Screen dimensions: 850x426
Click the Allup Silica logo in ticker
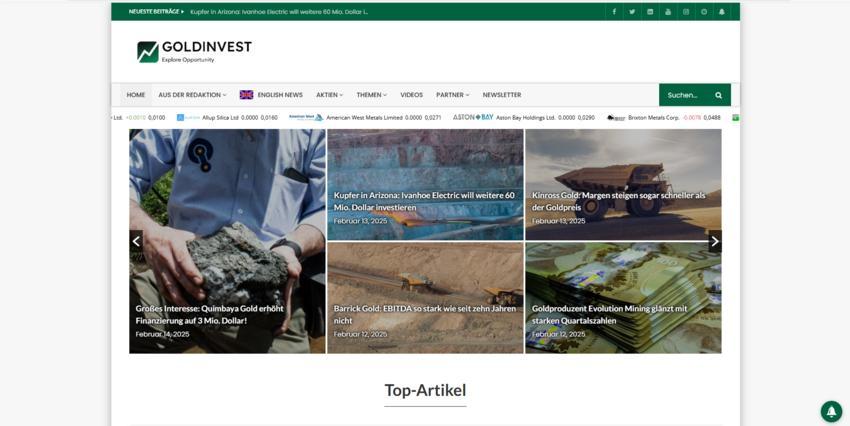[x=188, y=118]
